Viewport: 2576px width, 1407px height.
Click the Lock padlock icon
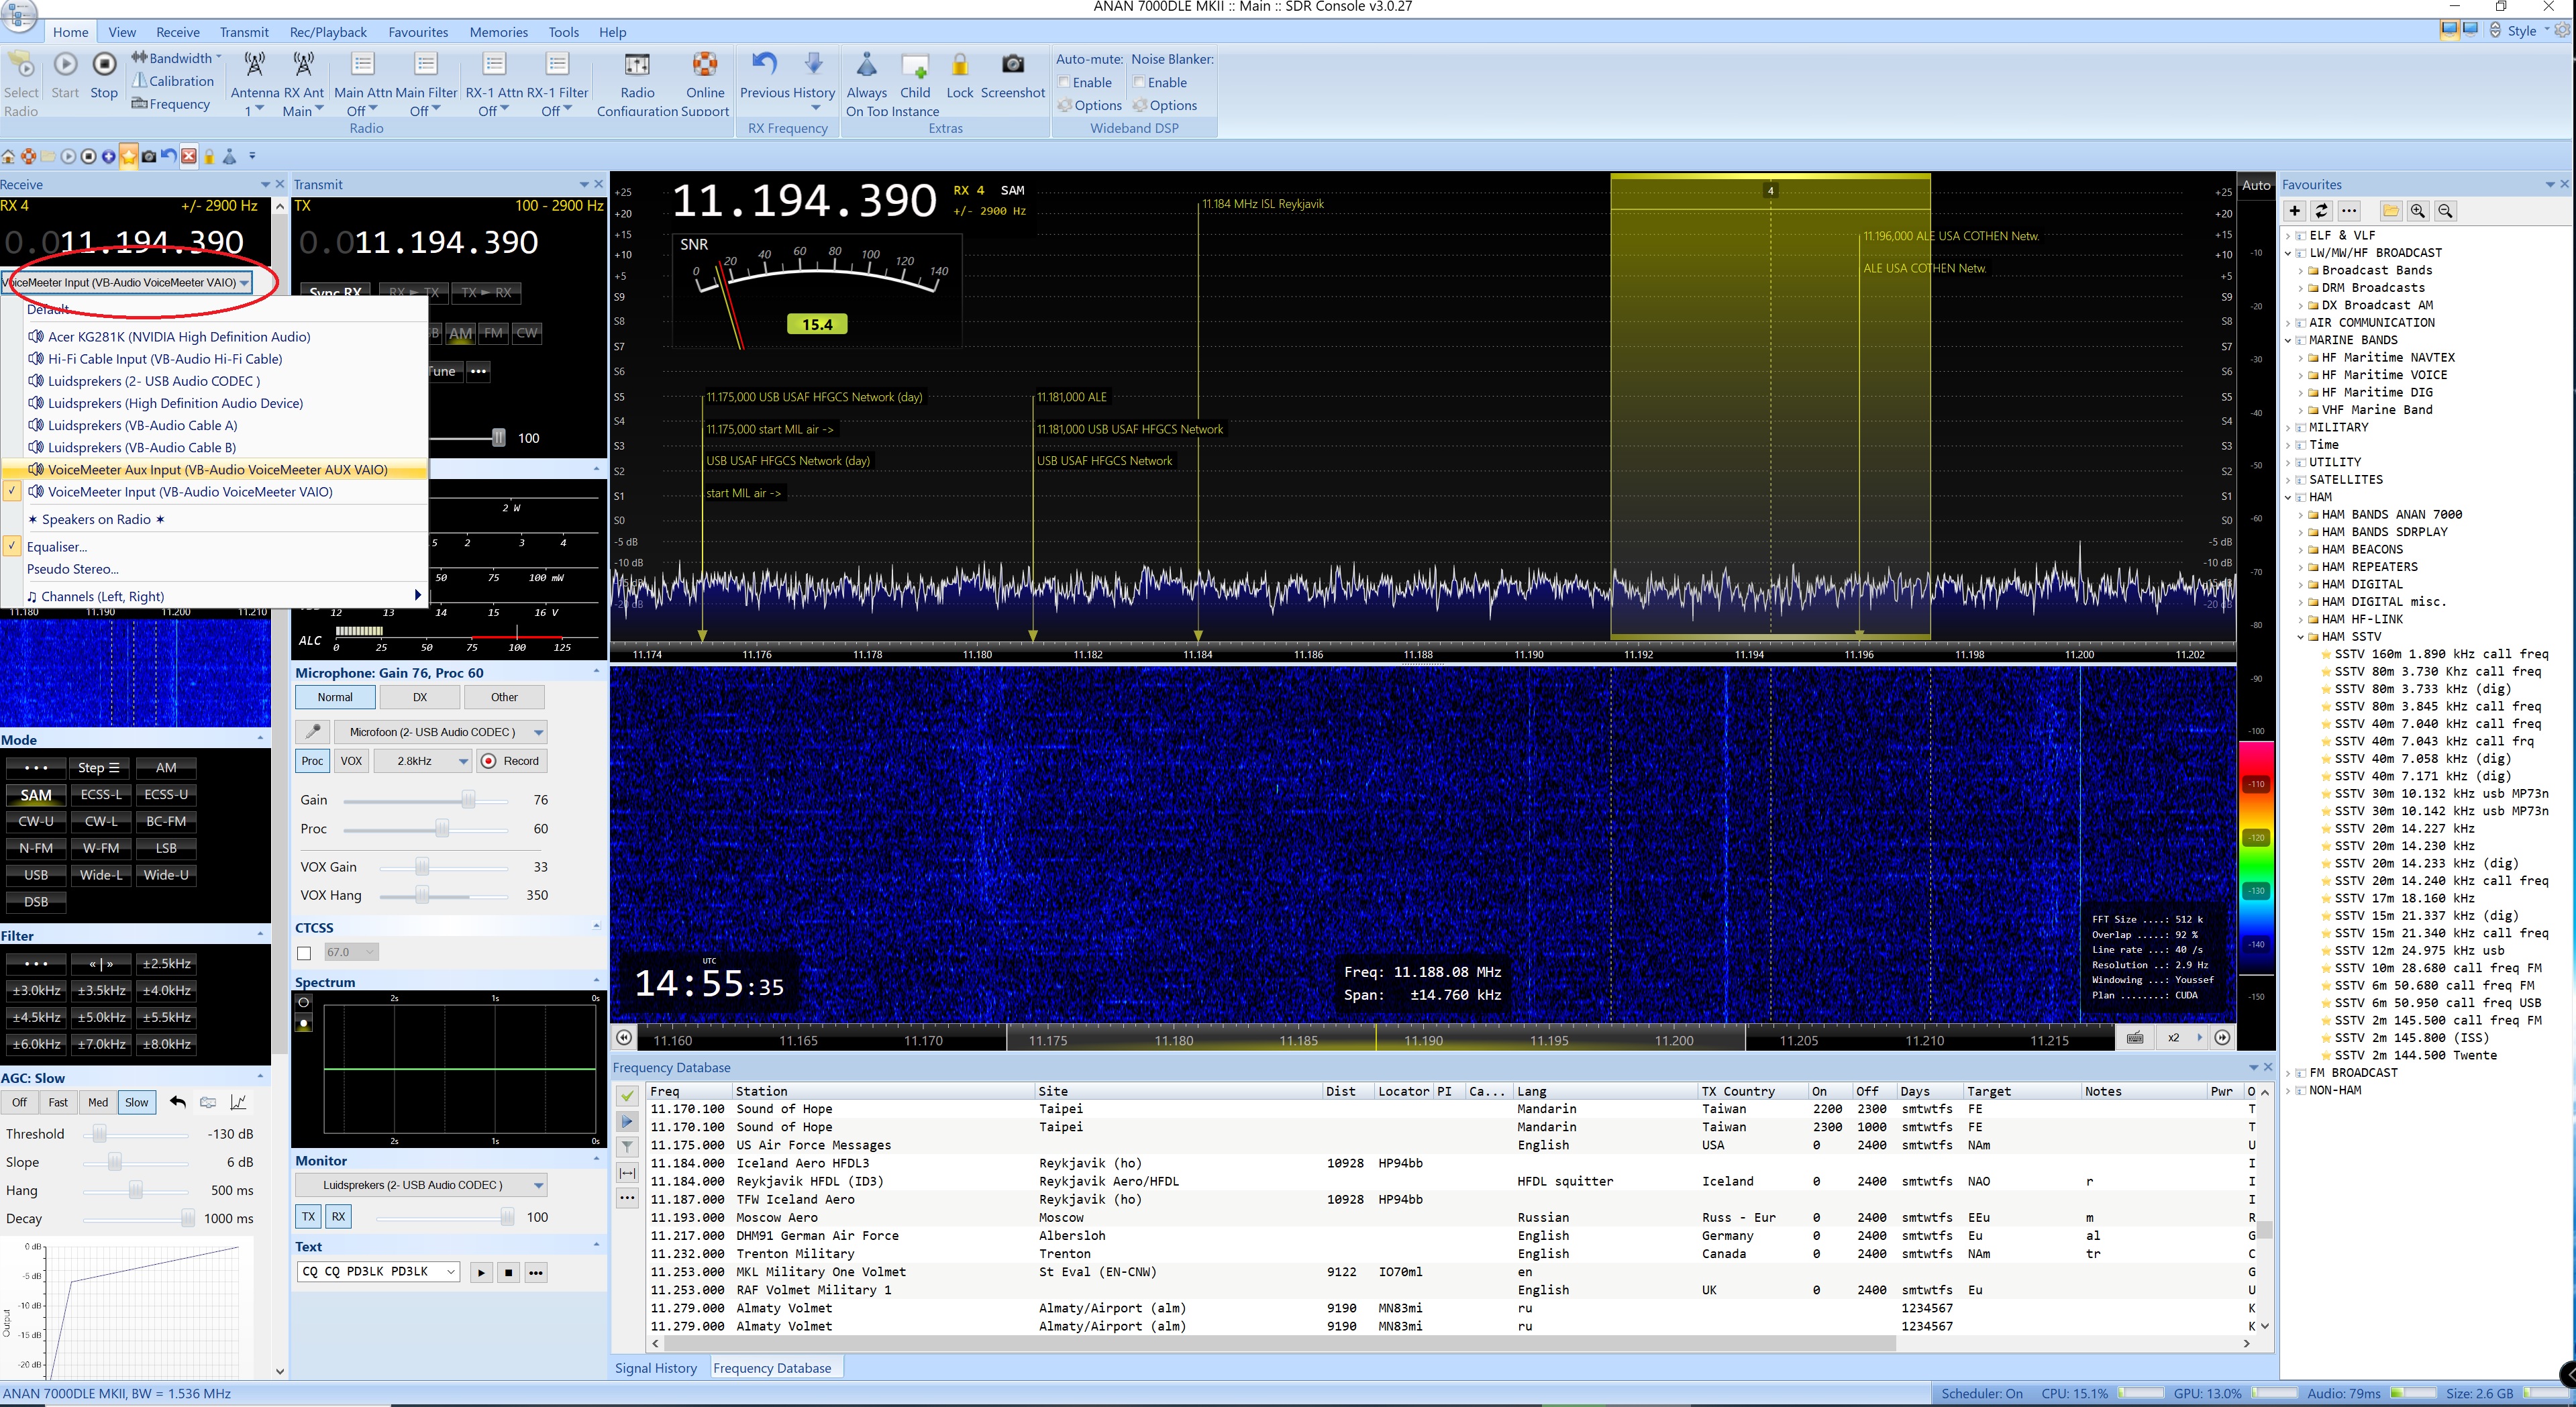pos(959,66)
